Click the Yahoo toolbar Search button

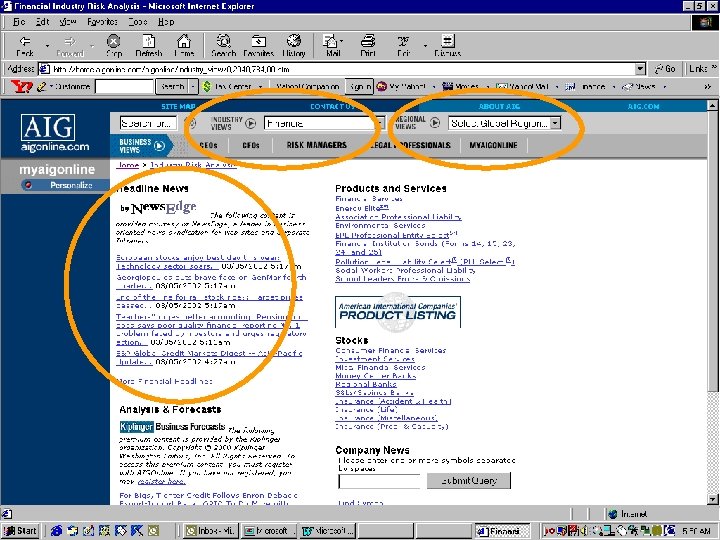pos(172,86)
